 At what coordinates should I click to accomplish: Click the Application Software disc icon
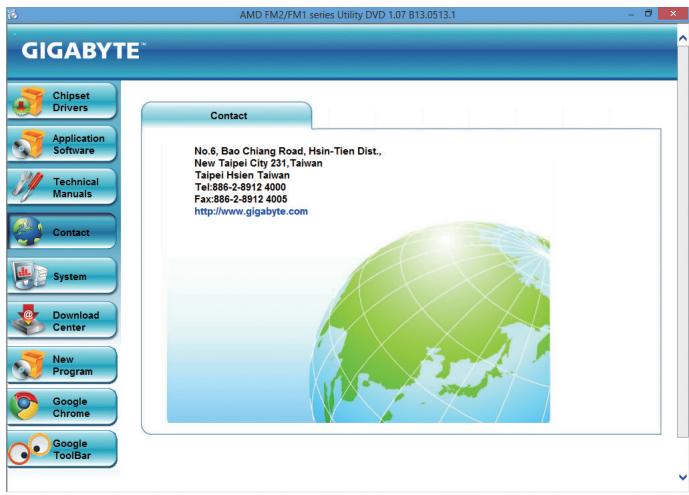pyautogui.click(x=28, y=145)
